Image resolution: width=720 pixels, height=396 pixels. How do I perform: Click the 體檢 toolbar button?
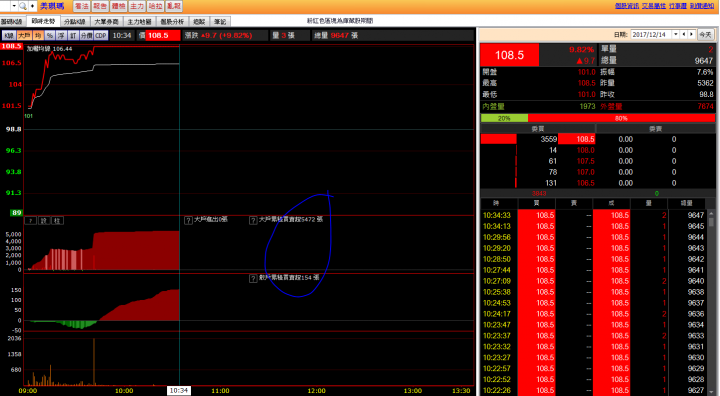click(118, 6)
